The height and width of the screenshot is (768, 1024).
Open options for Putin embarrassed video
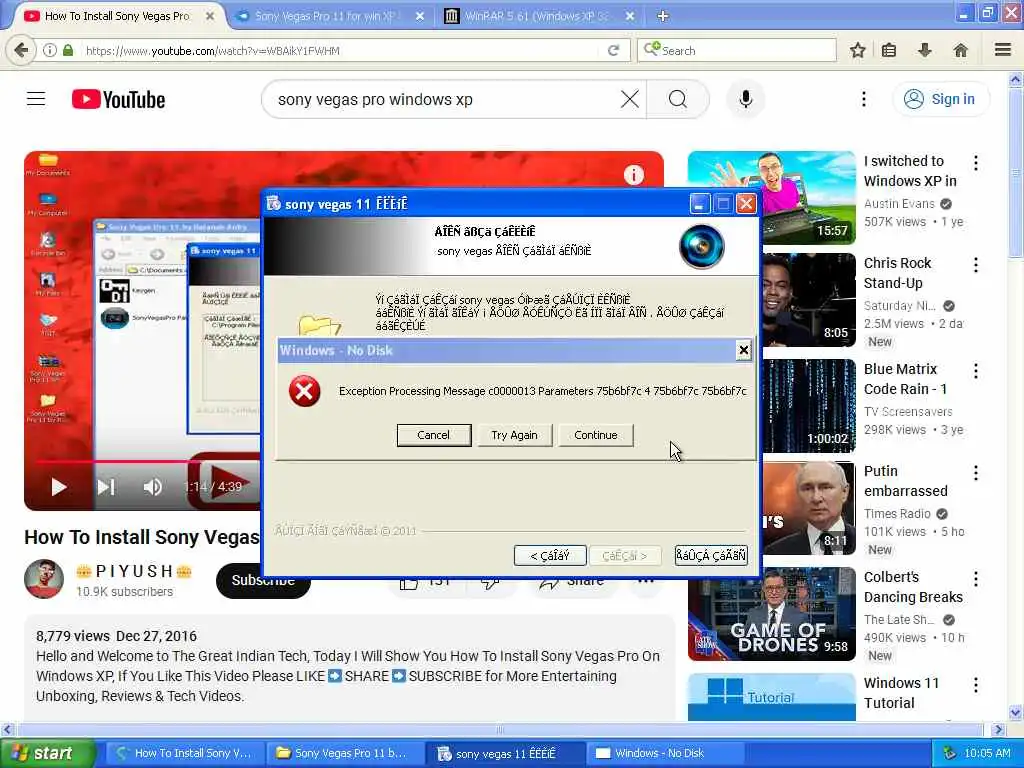click(976, 473)
